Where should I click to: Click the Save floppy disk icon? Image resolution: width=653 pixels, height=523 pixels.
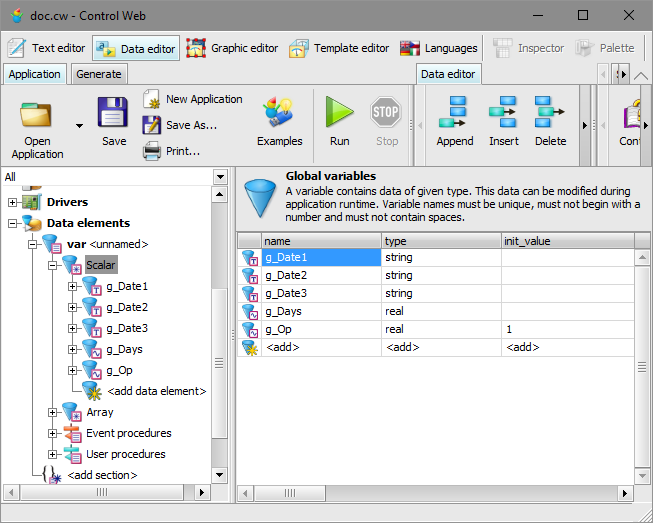114,112
